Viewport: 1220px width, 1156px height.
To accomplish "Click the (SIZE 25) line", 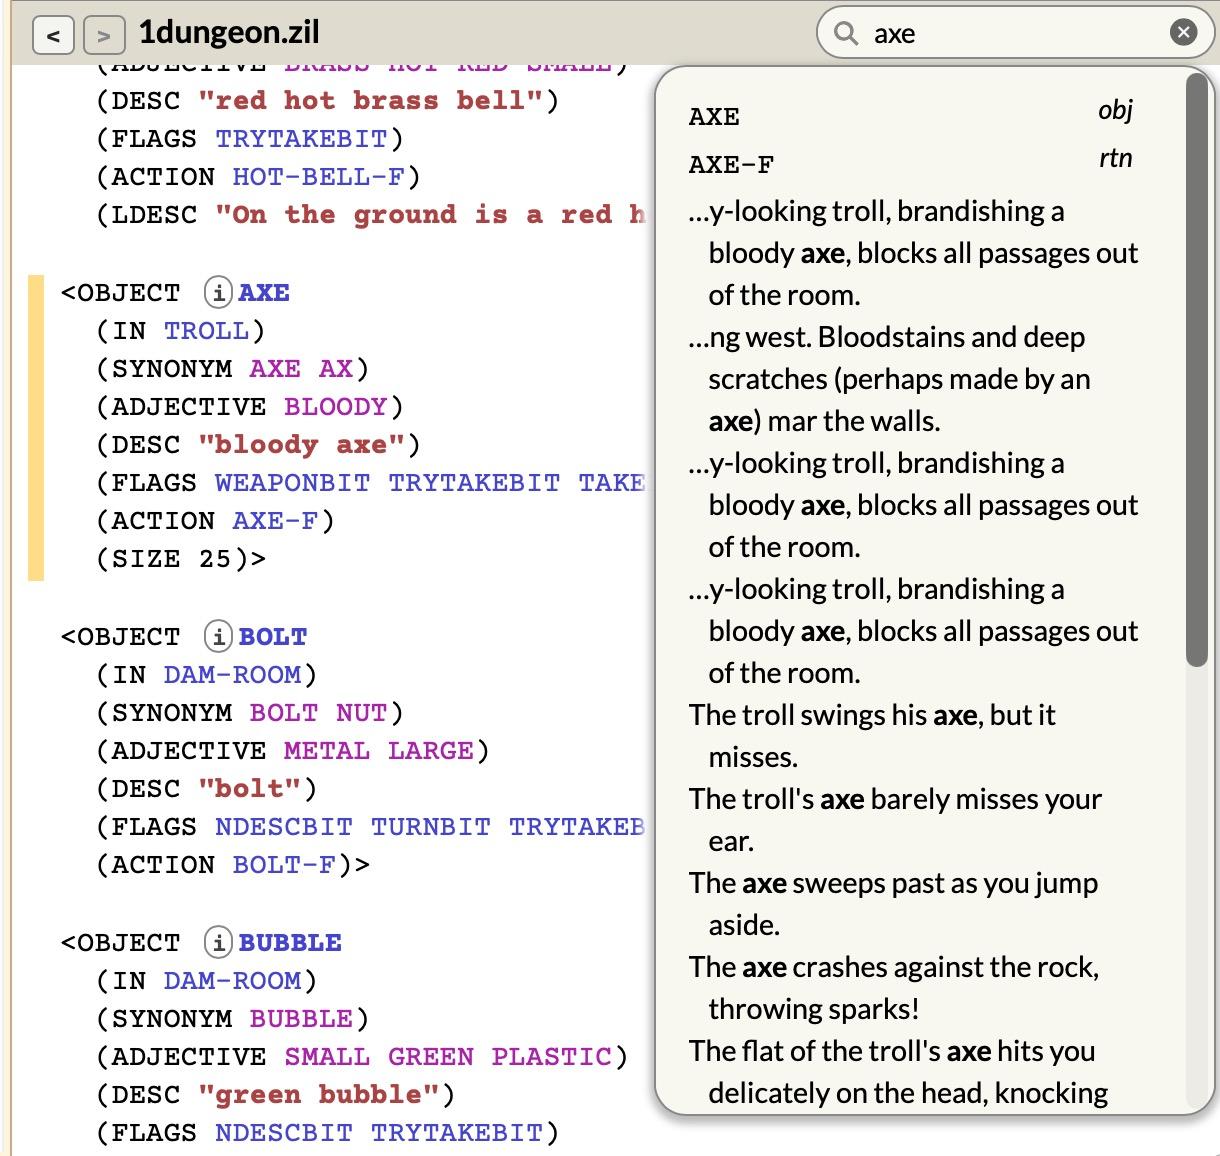I will tap(181, 559).
